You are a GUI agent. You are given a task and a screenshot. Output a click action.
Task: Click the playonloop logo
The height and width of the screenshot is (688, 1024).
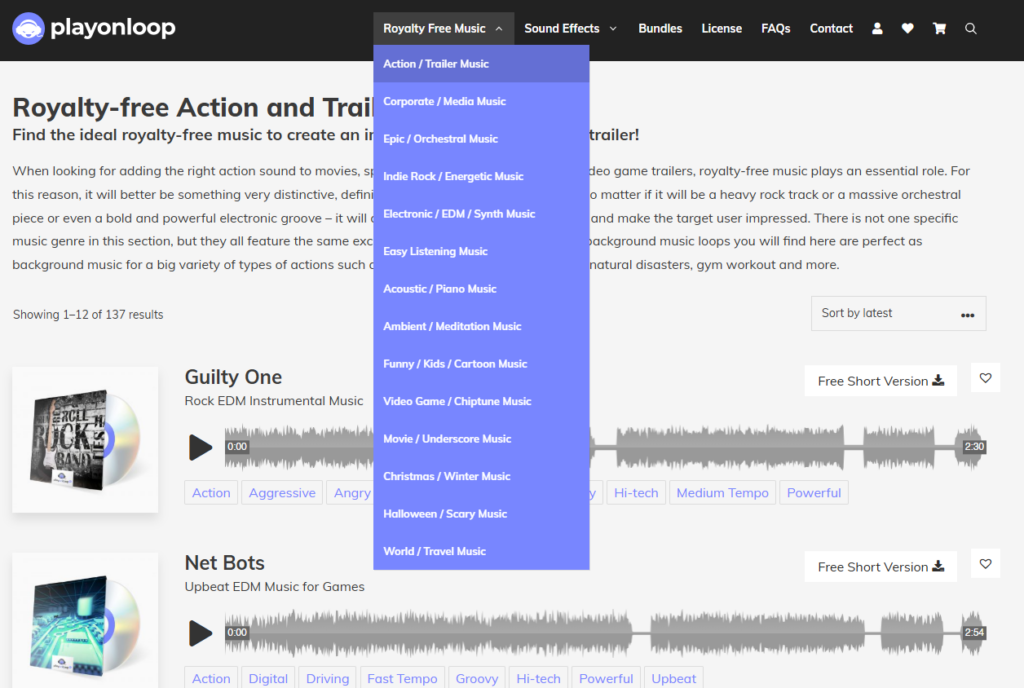pyautogui.click(x=94, y=28)
